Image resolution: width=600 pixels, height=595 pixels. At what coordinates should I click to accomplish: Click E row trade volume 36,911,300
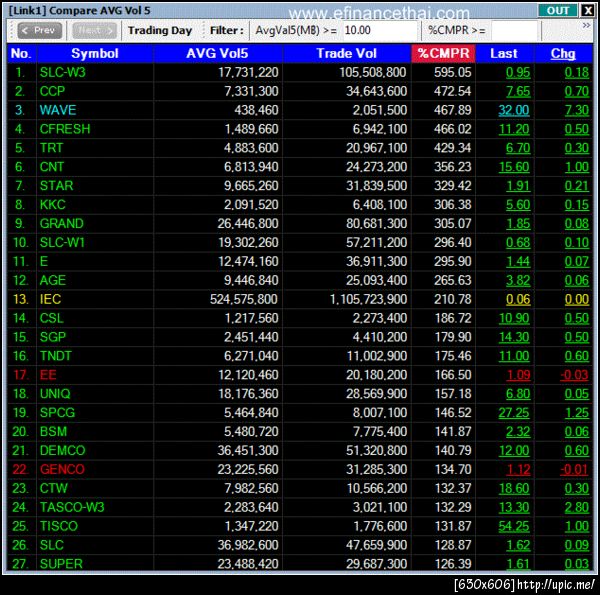pos(377,261)
